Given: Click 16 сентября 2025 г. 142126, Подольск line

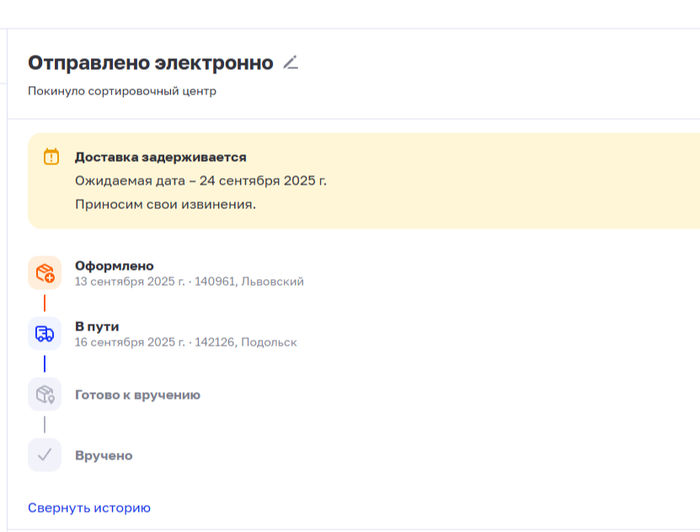Looking at the screenshot, I should 186,342.
